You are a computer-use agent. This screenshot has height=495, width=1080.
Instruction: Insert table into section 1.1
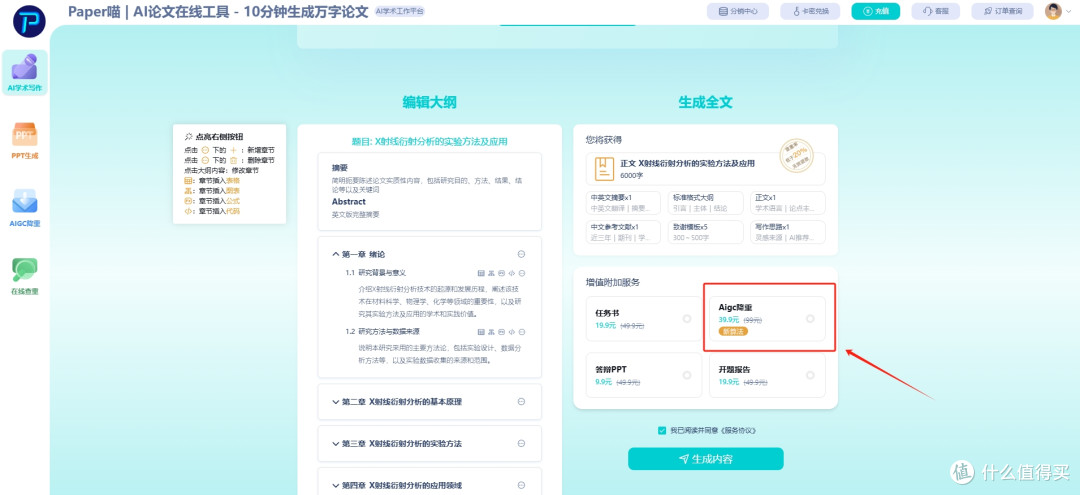[x=481, y=273]
